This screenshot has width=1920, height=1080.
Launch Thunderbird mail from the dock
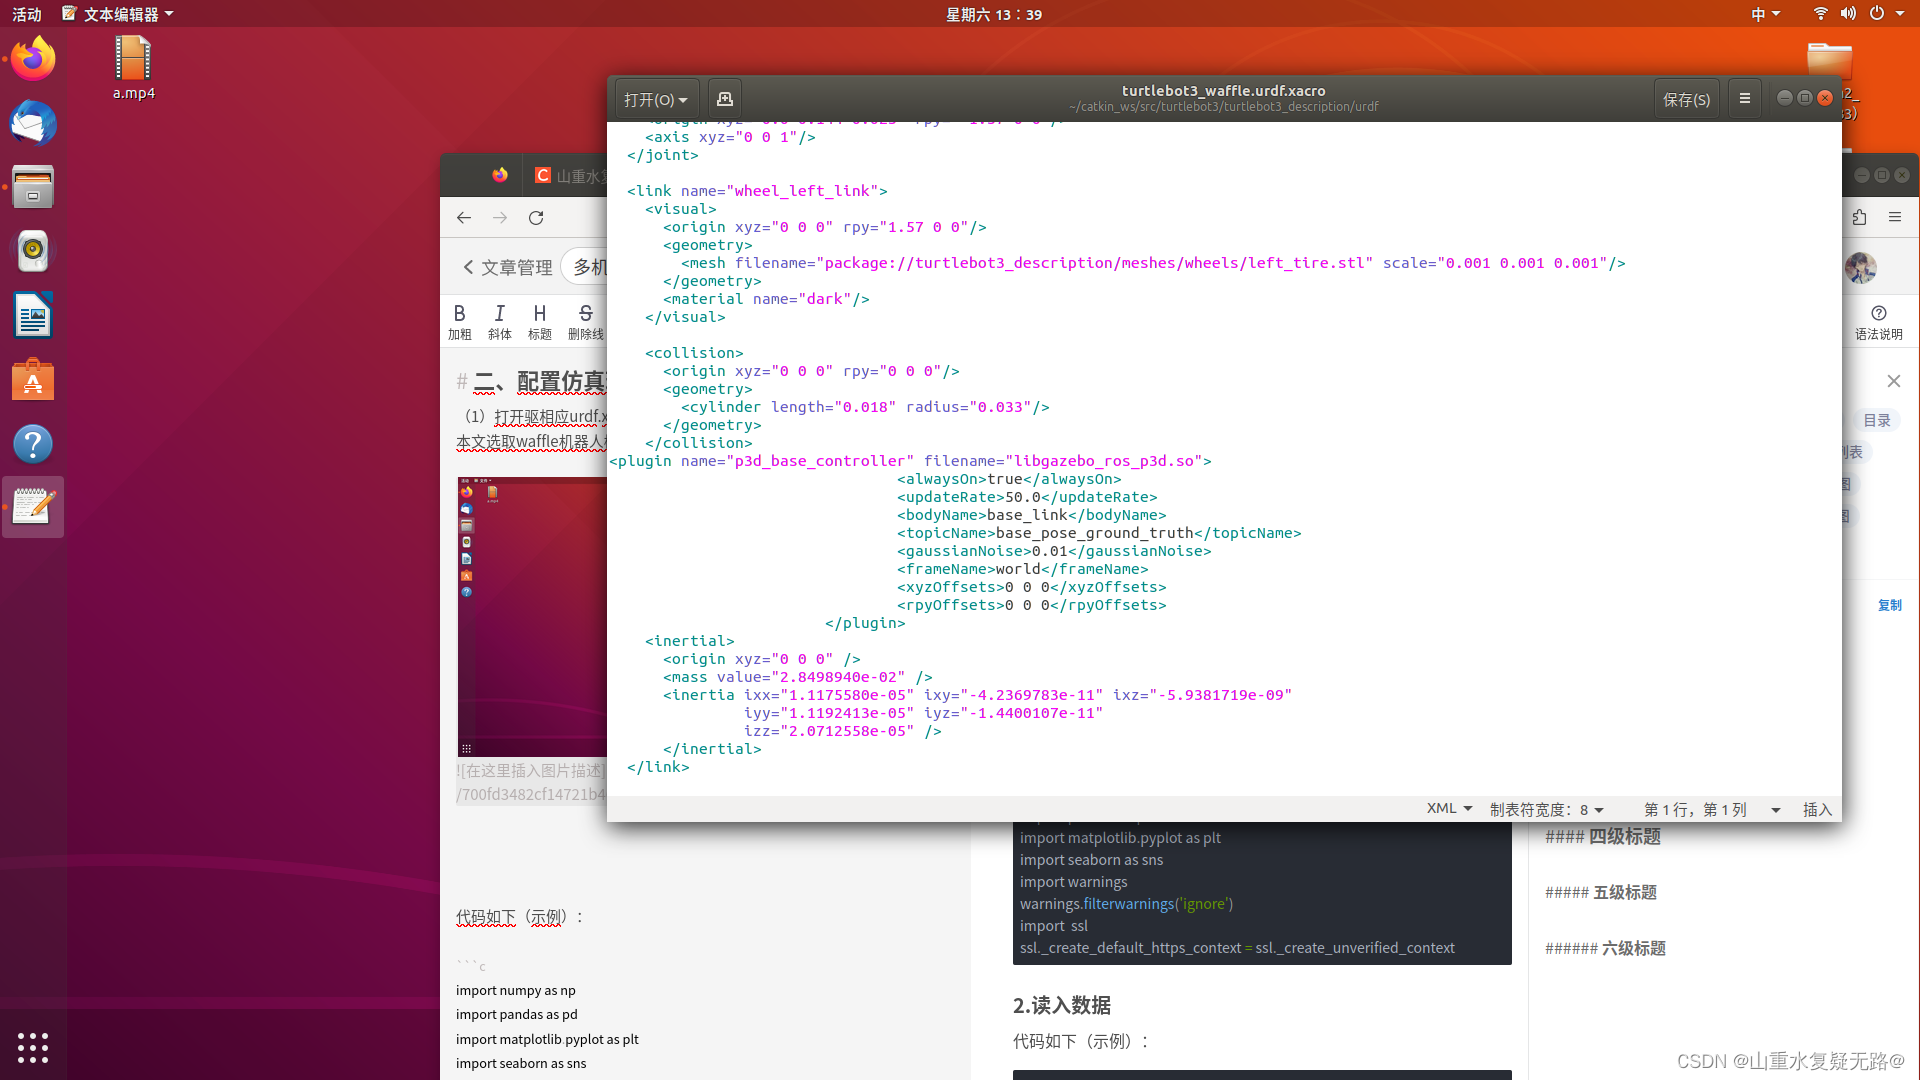tap(33, 123)
